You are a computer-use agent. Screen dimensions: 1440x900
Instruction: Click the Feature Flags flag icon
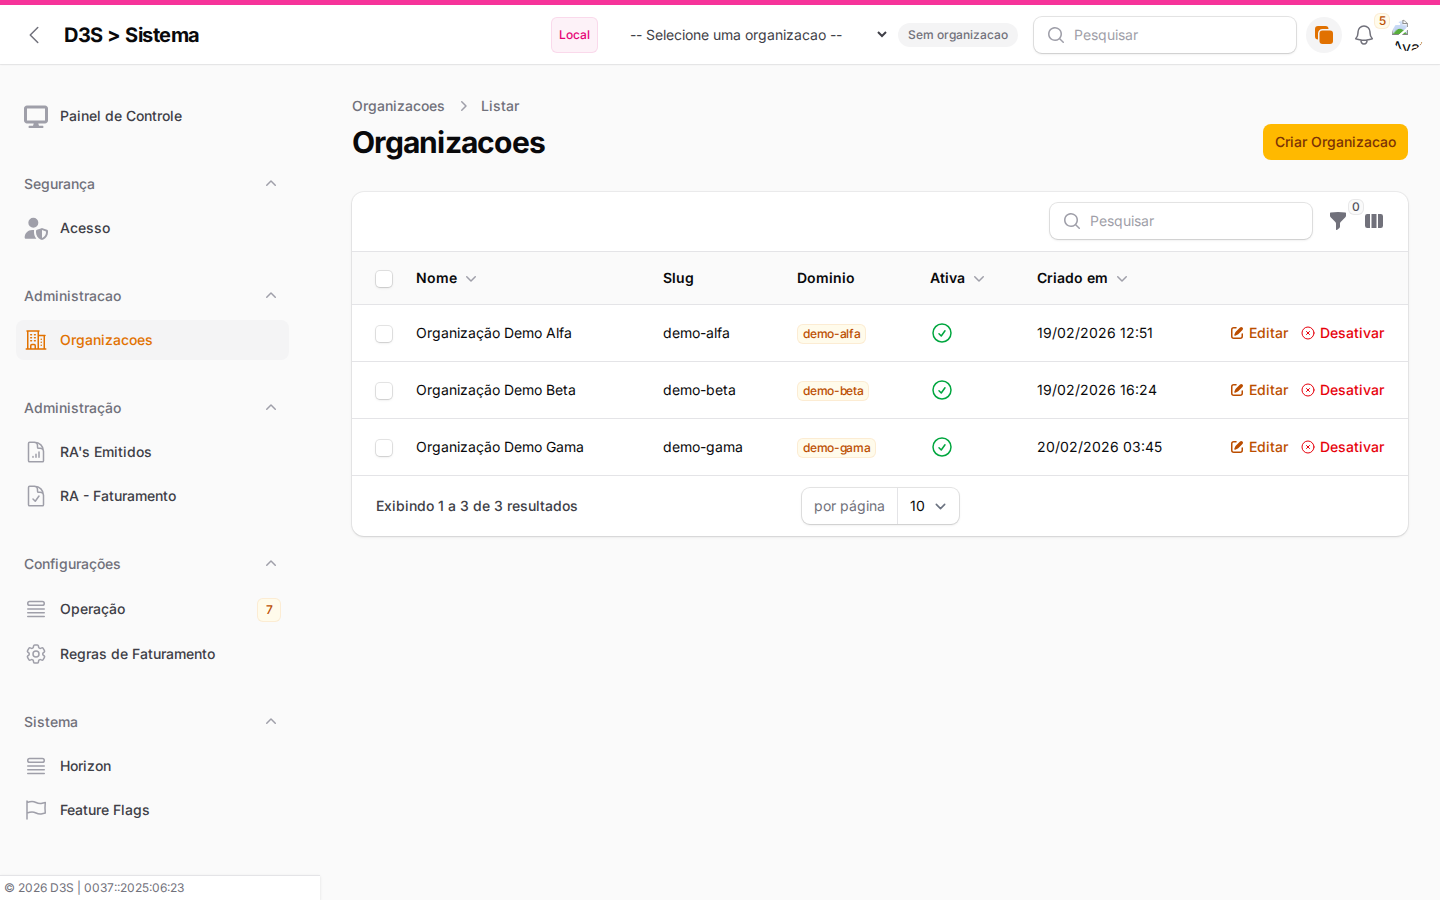click(36, 810)
